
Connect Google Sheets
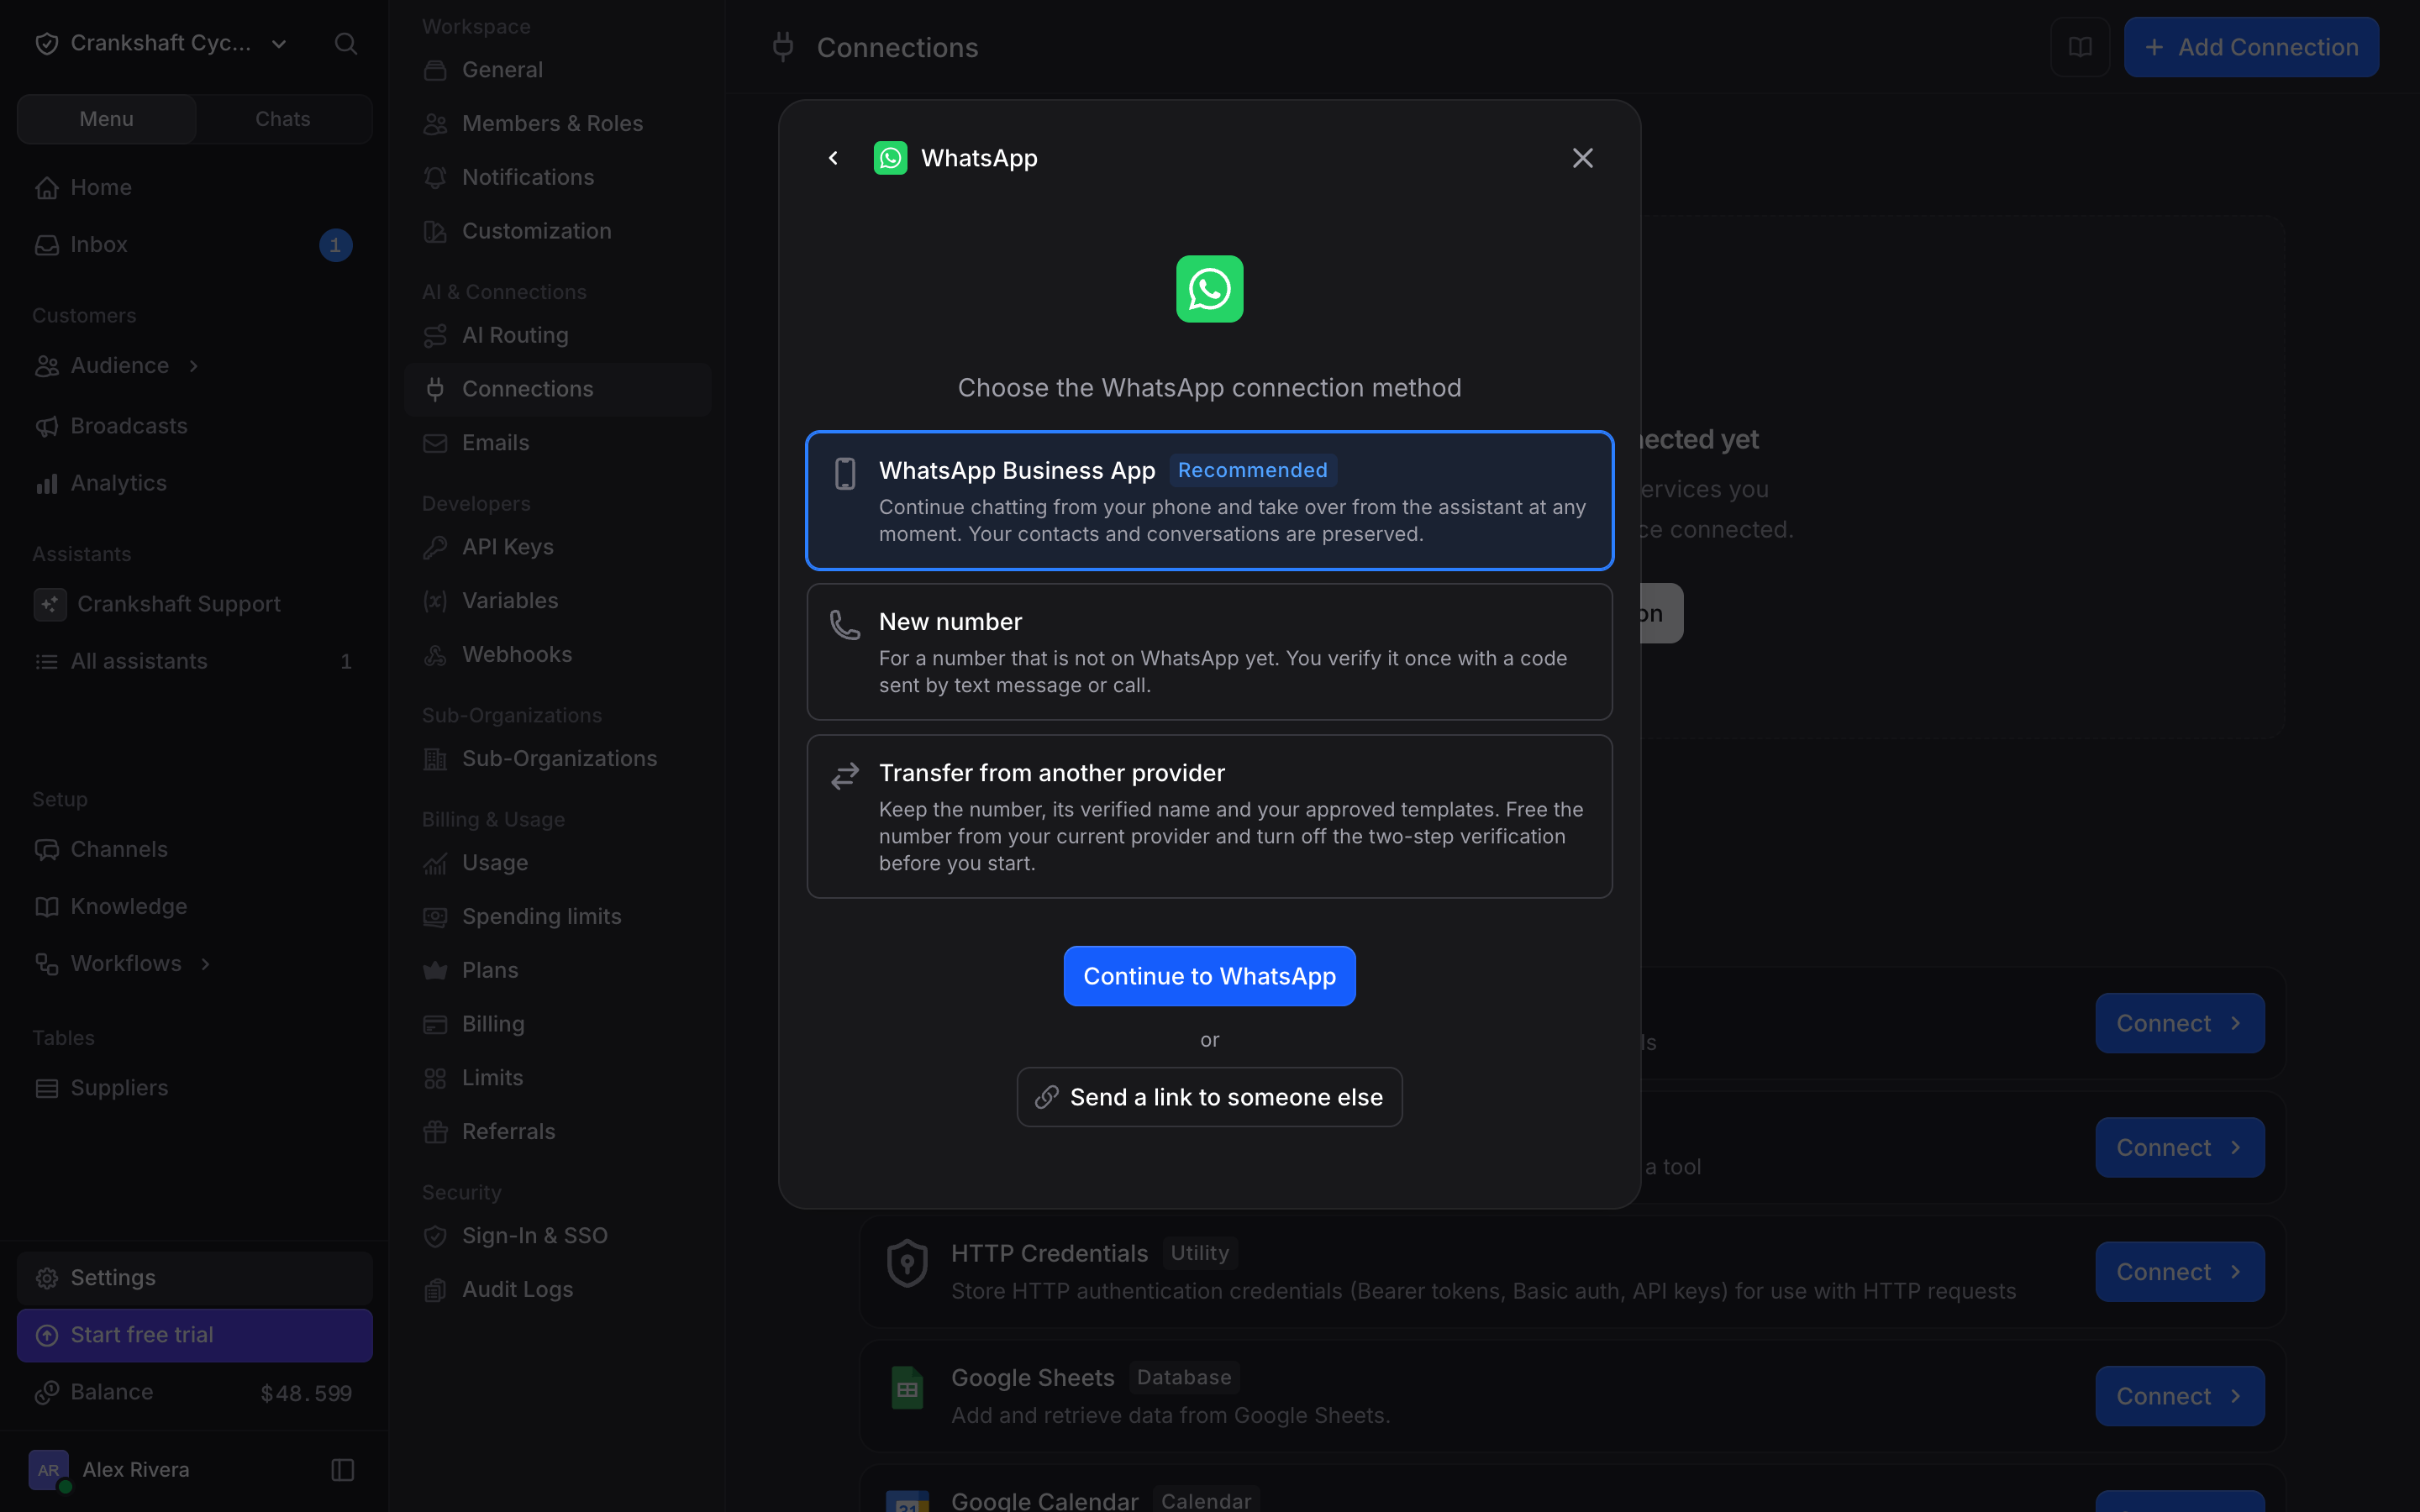[2180, 1396]
